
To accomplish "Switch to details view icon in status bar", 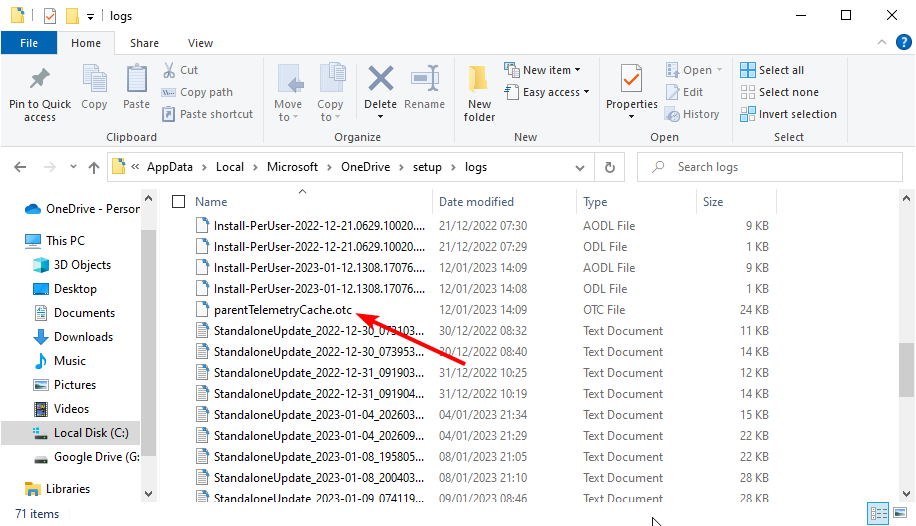I will coord(879,514).
